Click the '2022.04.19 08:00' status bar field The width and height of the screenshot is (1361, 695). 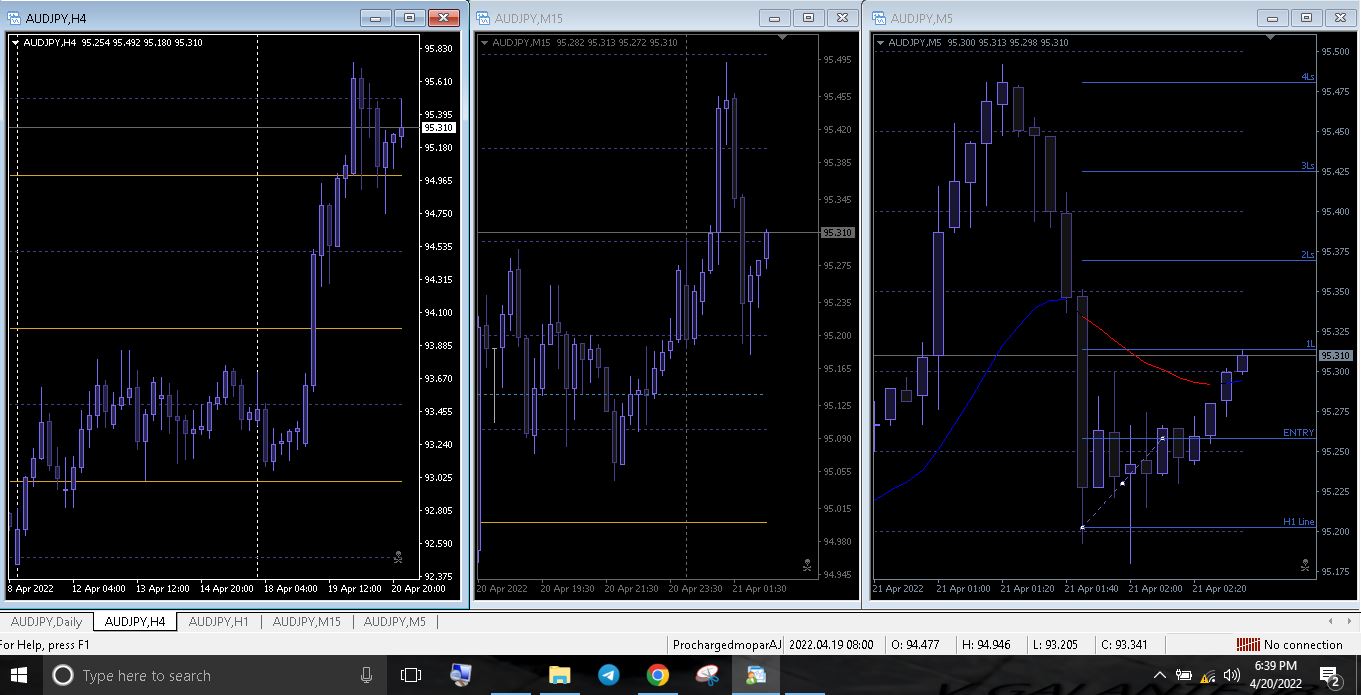831,645
